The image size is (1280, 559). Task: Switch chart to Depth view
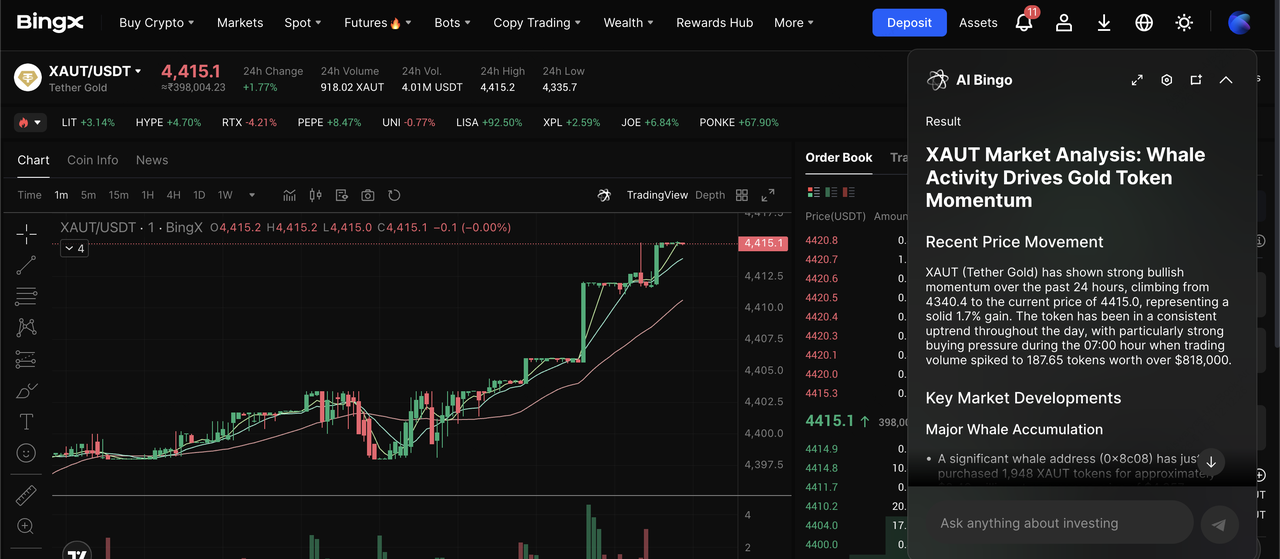pyautogui.click(x=710, y=195)
